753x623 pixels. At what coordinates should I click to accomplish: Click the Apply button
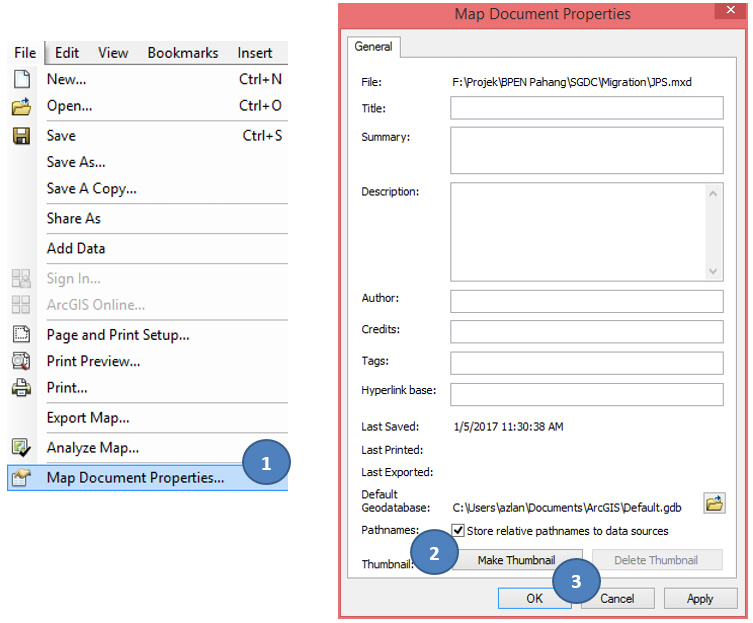pos(700,599)
